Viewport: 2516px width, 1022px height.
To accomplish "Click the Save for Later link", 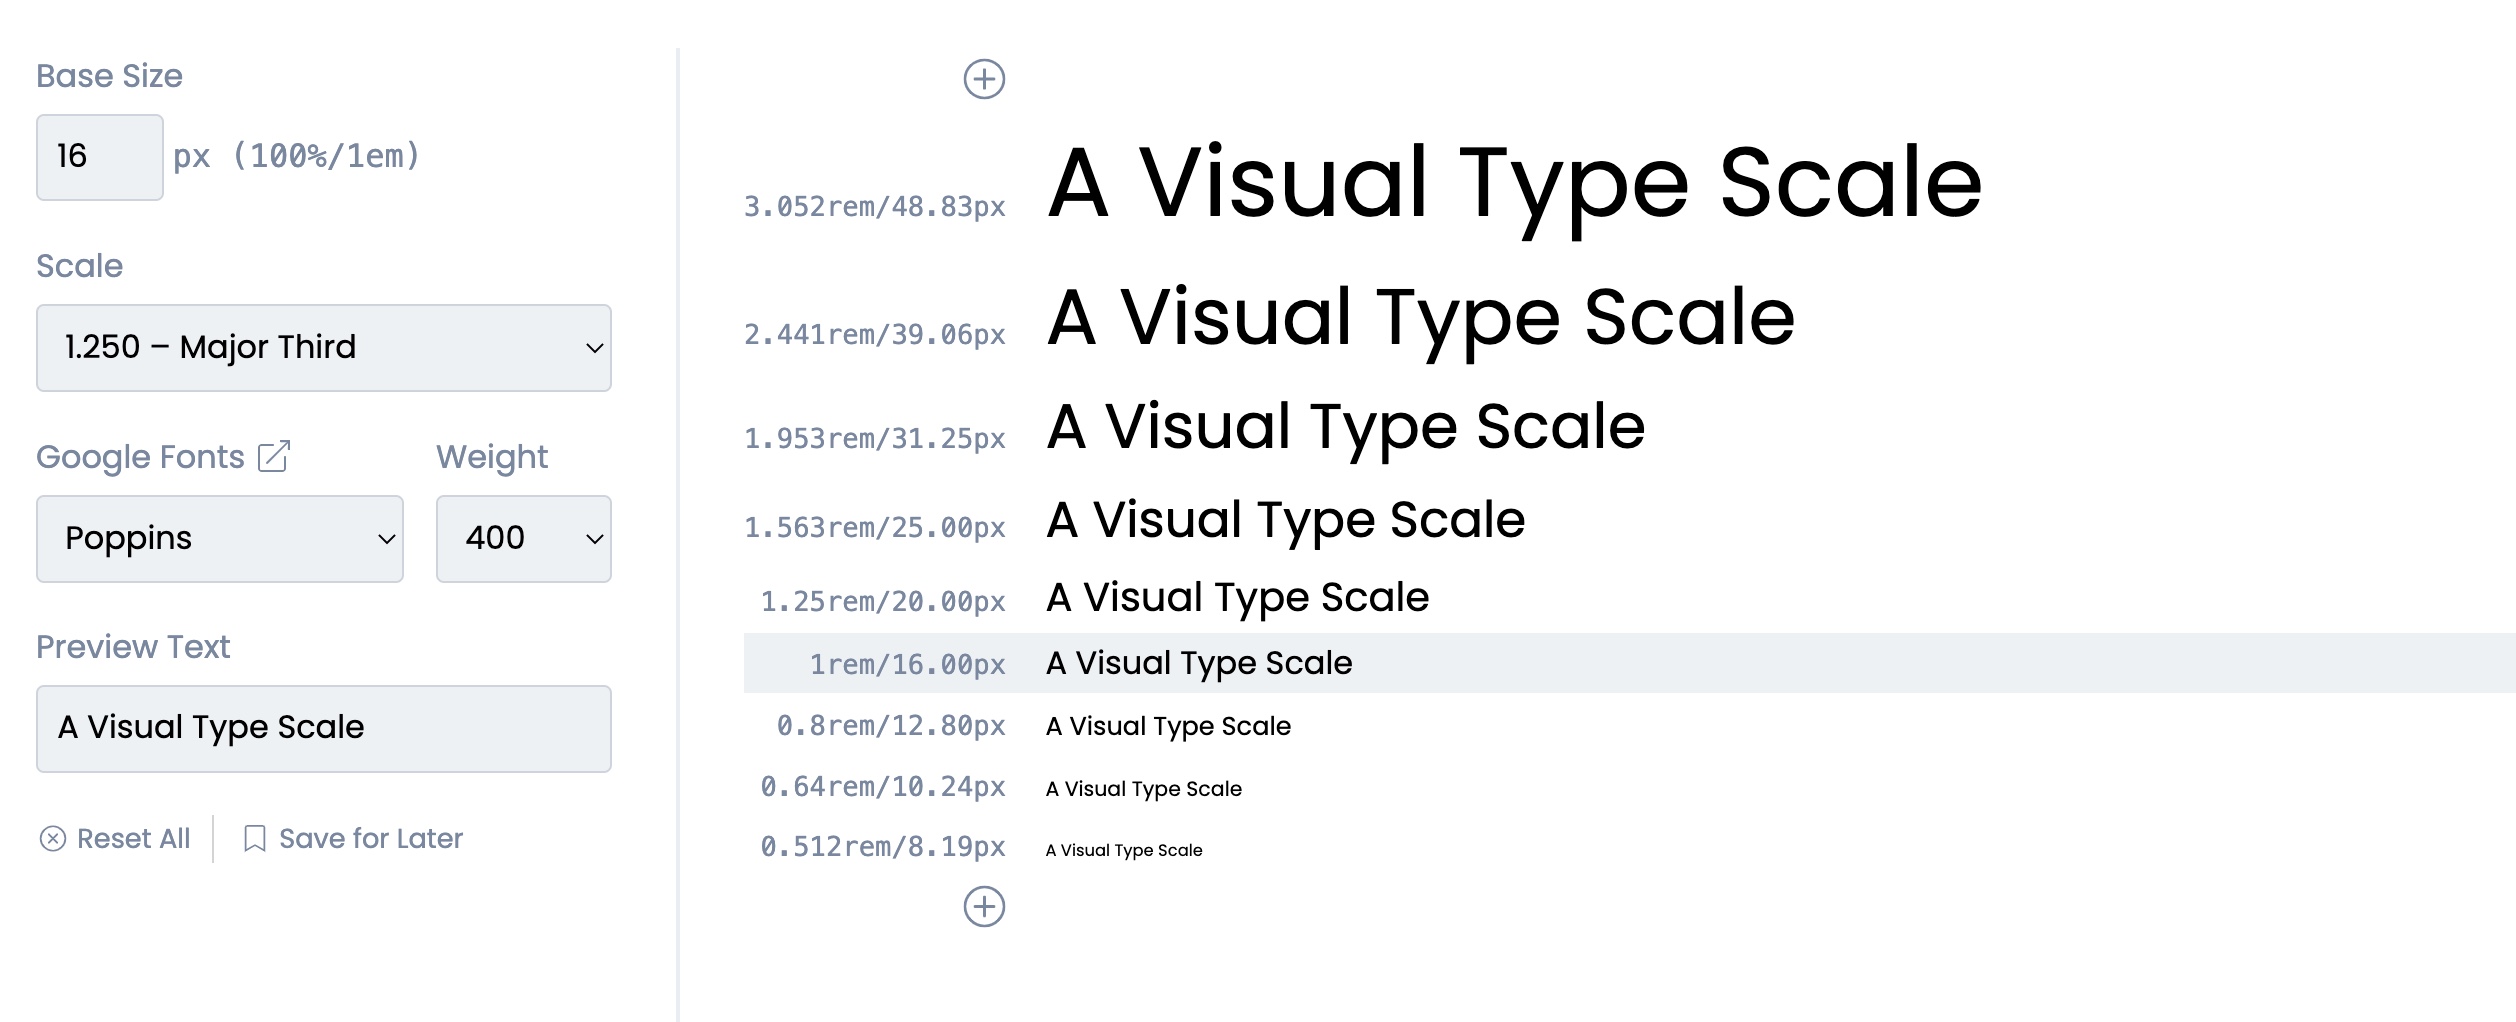I will pyautogui.click(x=371, y=838).
